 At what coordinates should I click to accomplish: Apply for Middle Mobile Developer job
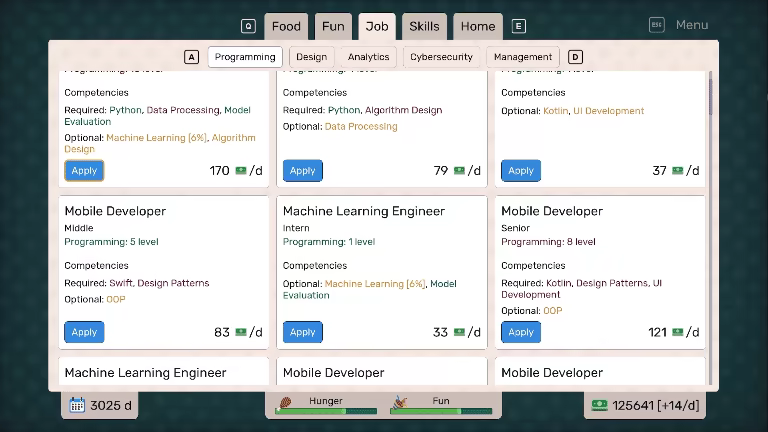[84, 332]
